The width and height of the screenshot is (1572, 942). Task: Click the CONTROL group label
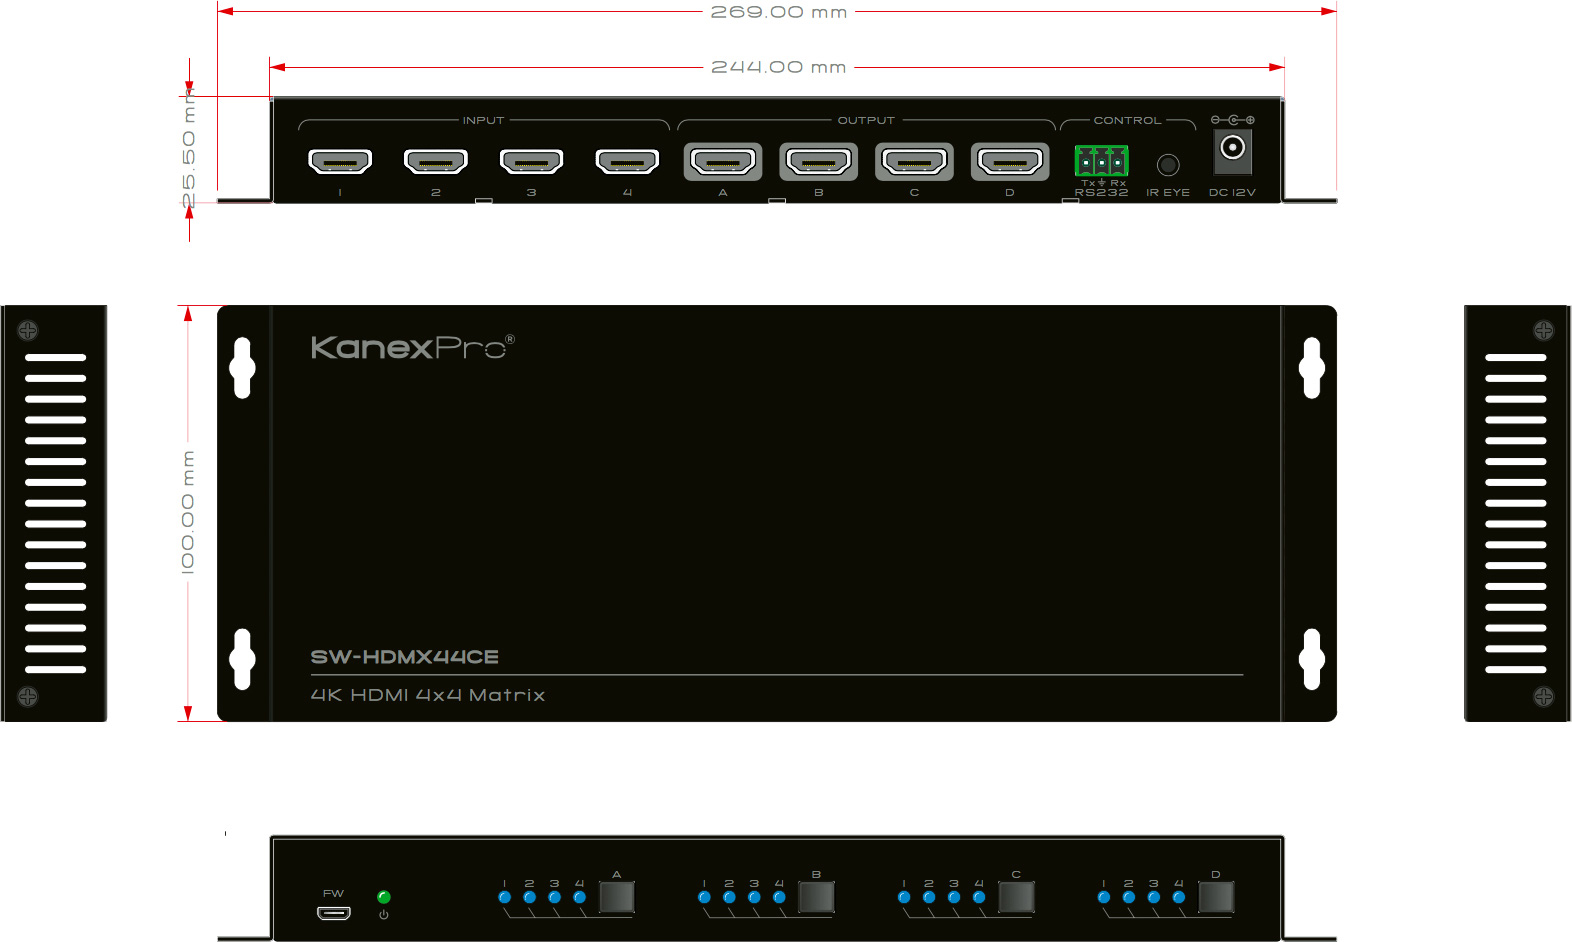[1128, 120]
